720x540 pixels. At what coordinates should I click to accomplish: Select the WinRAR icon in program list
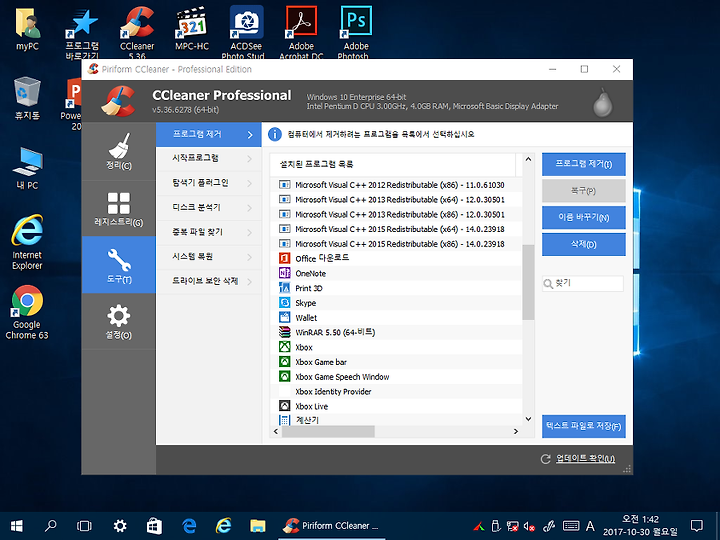285,332
